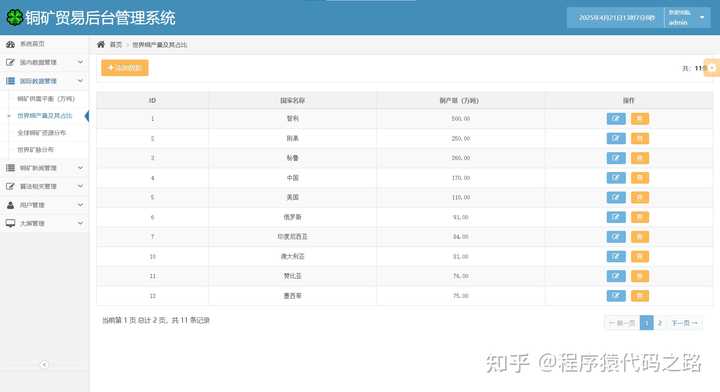Expand the 大屏管理 sidebar section
720x392 pixels.
[x=45, y=224]
